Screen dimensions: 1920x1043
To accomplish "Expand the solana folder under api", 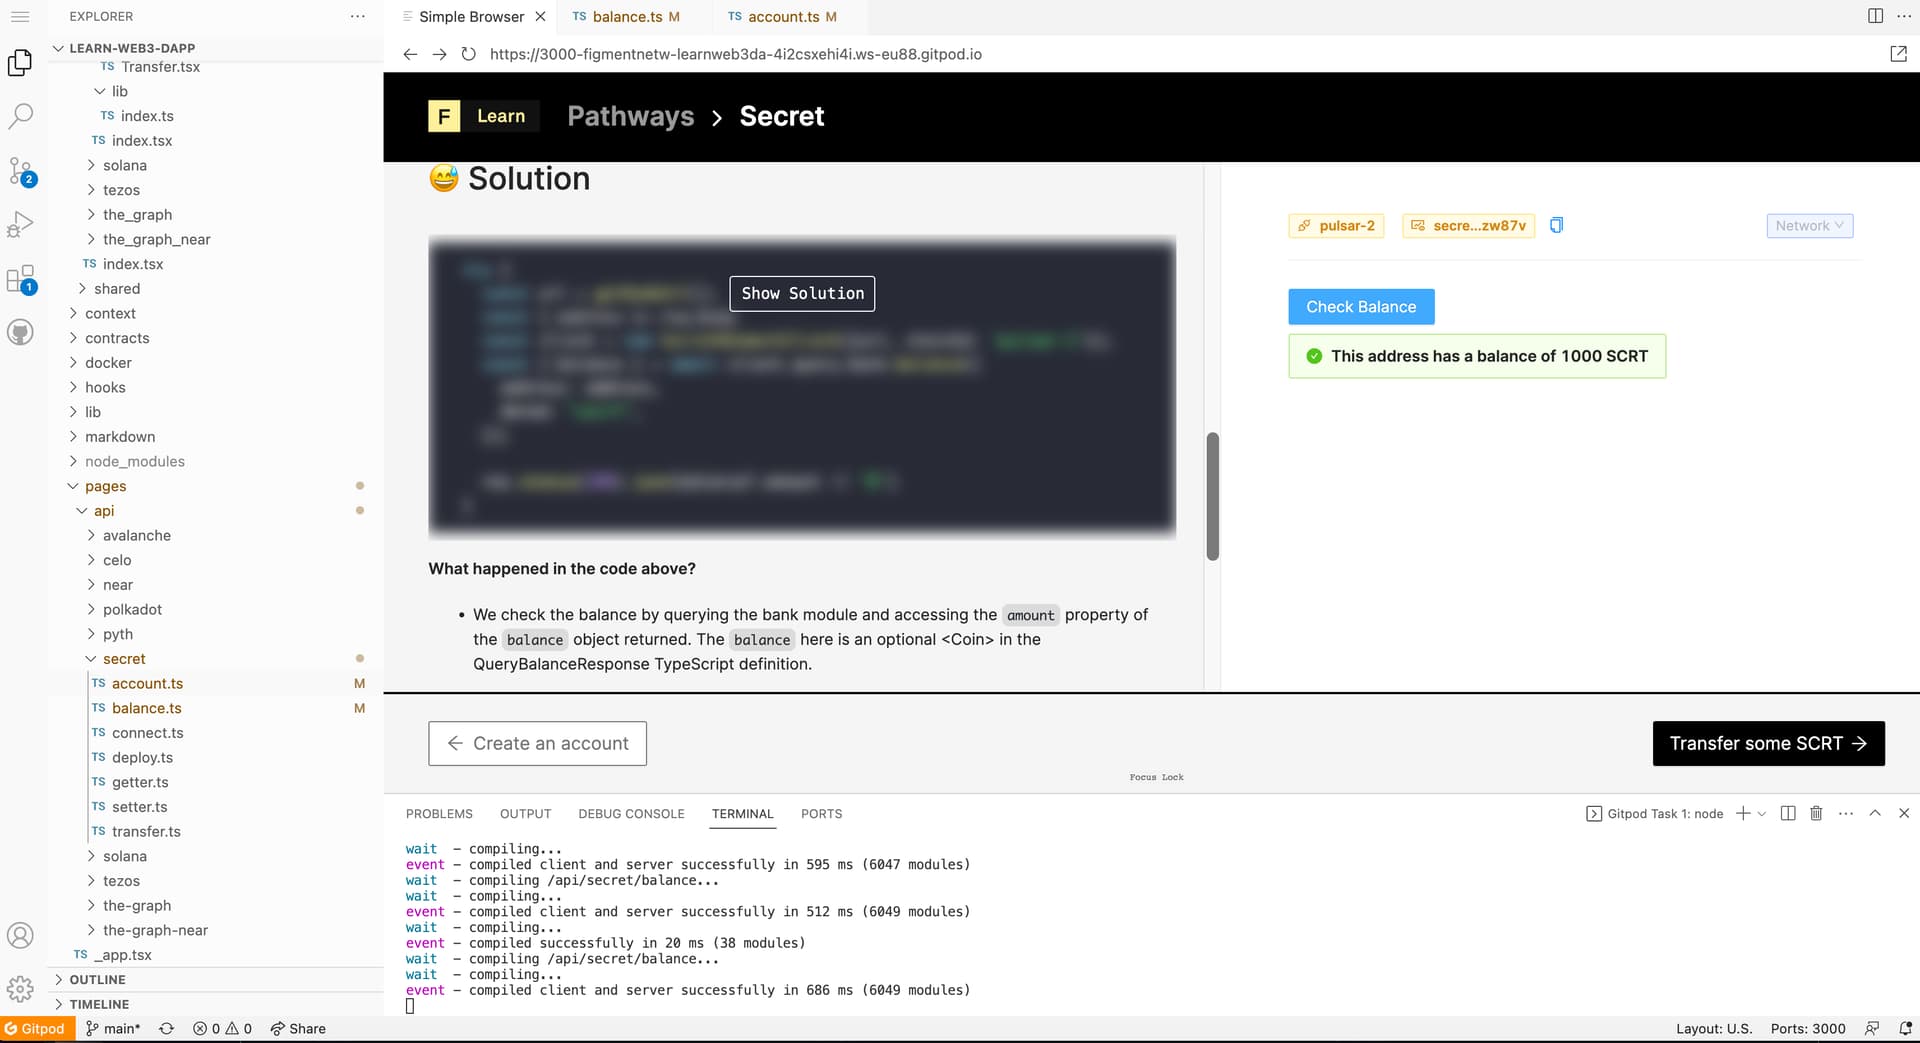I will point(125,856).
